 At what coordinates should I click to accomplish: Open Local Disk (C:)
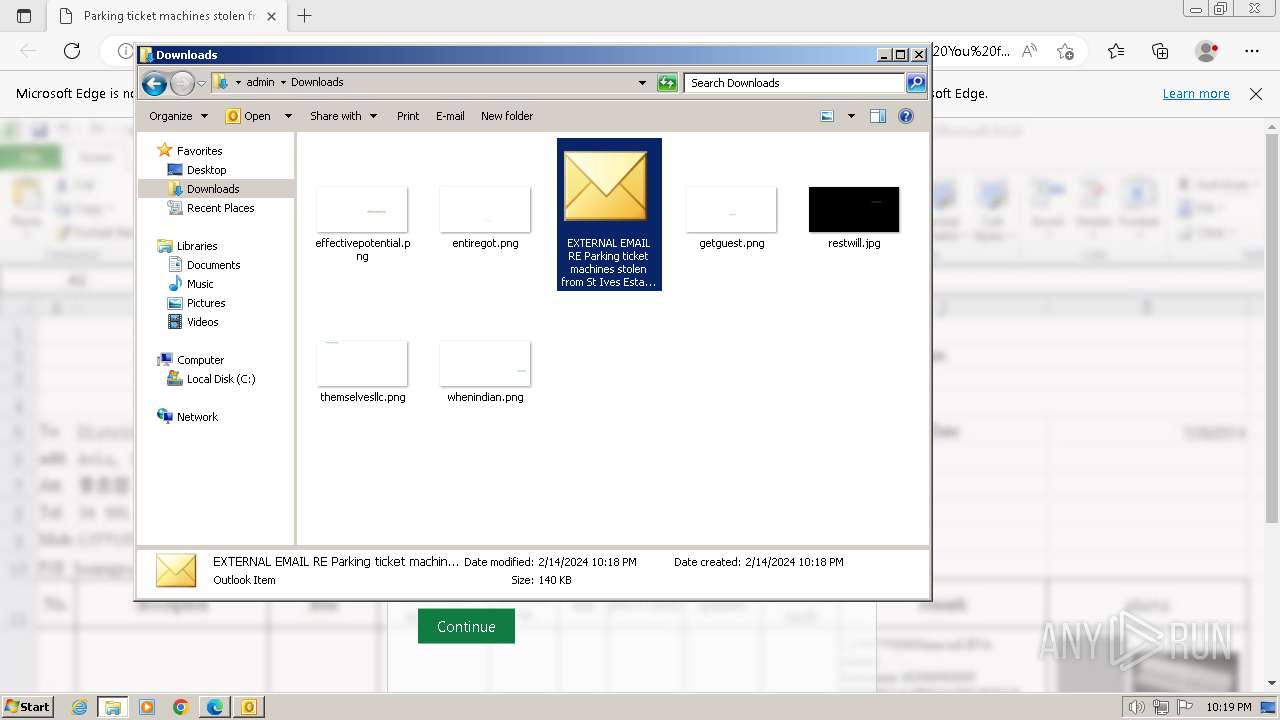[220, 379]
